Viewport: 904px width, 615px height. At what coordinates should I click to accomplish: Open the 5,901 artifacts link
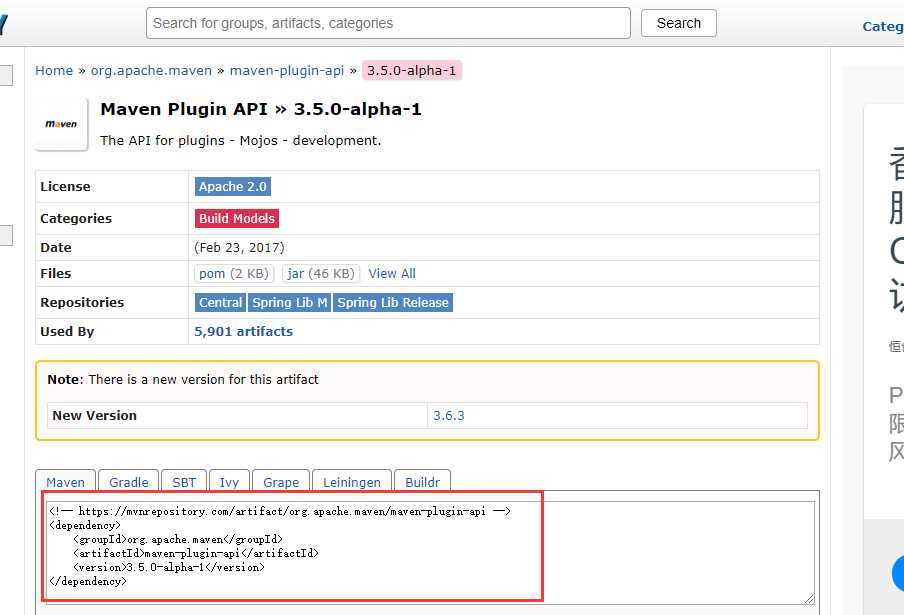click(x=243, y=331)
